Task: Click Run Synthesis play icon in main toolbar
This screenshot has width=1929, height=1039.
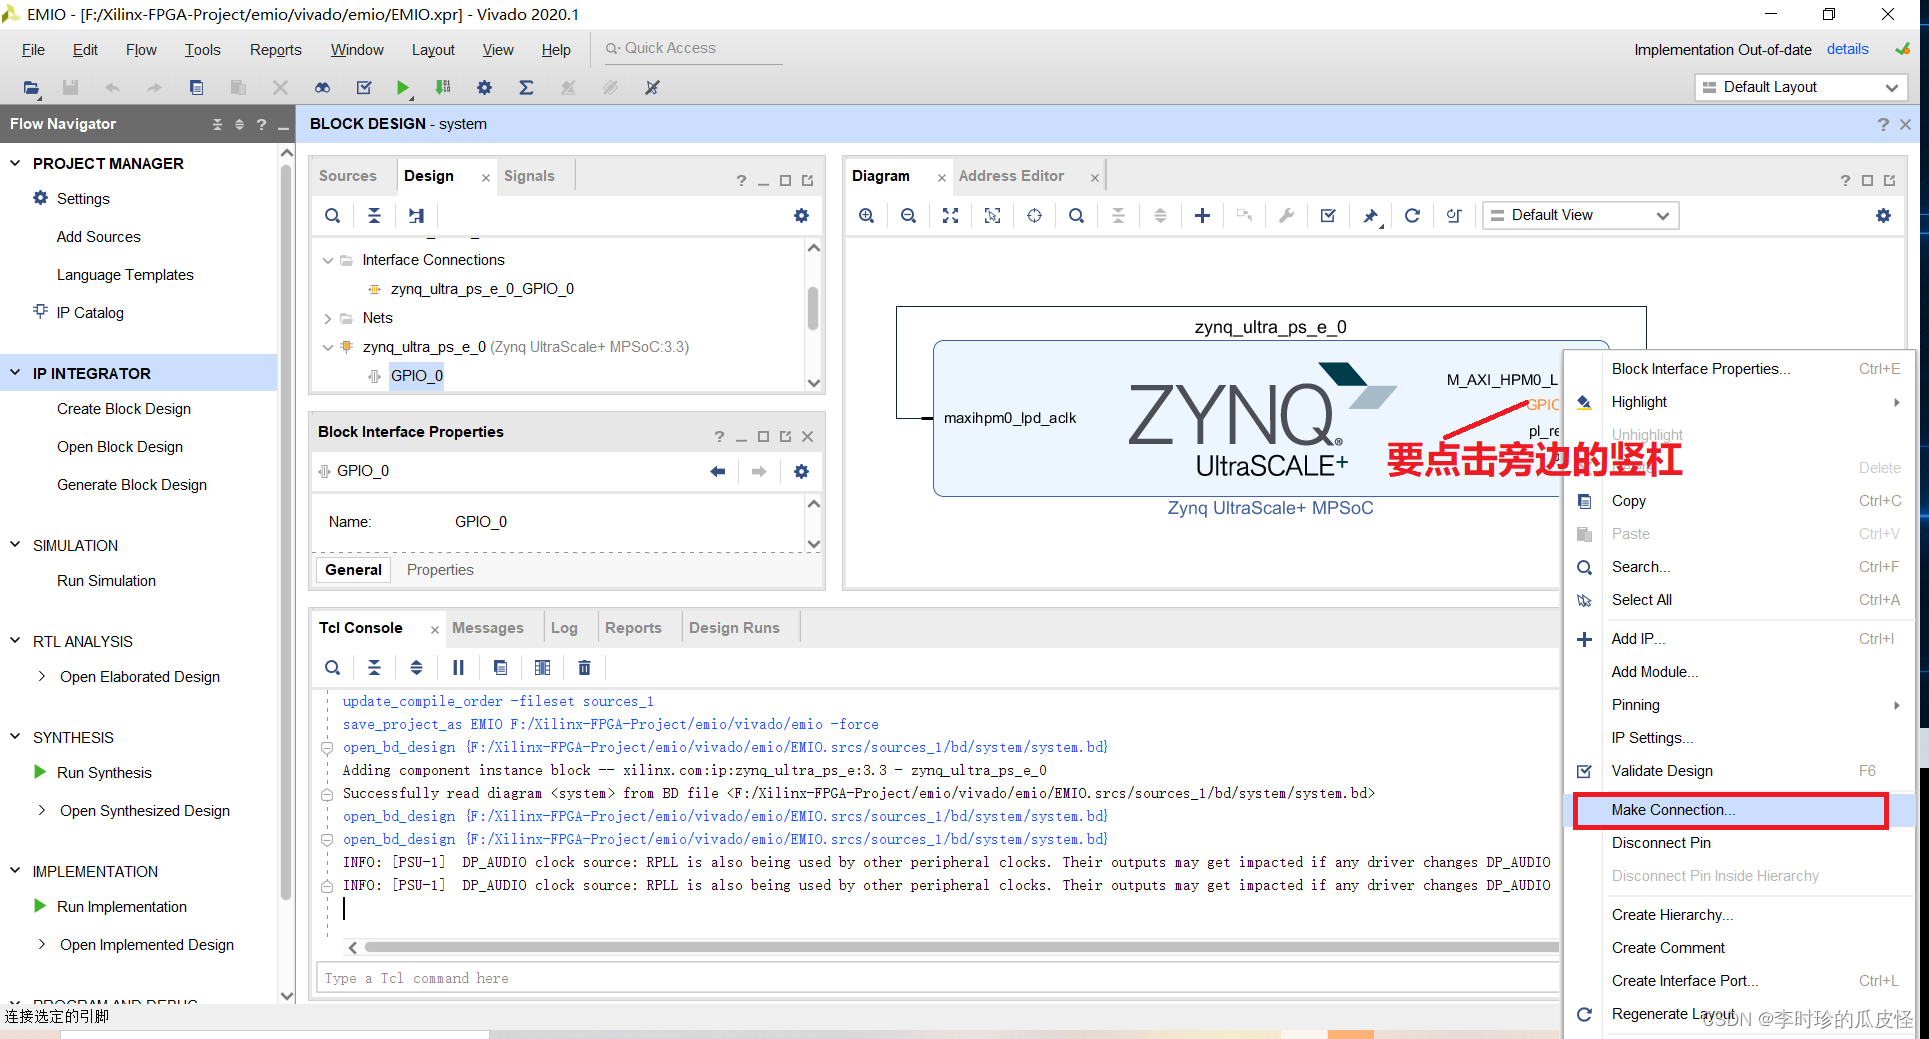Action: pos(403,87)
